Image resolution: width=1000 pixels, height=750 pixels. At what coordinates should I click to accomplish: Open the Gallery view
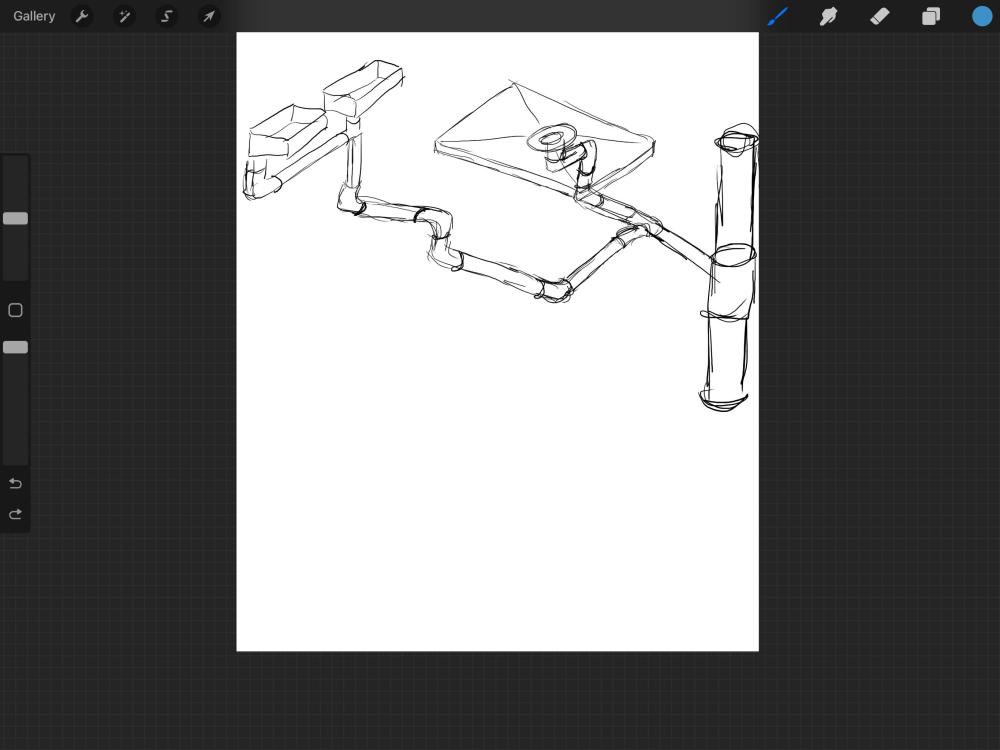point(34,16)
